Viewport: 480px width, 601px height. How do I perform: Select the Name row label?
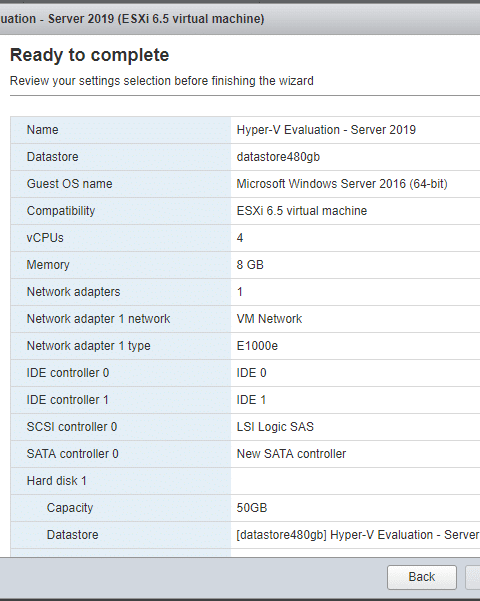[43, 130]
